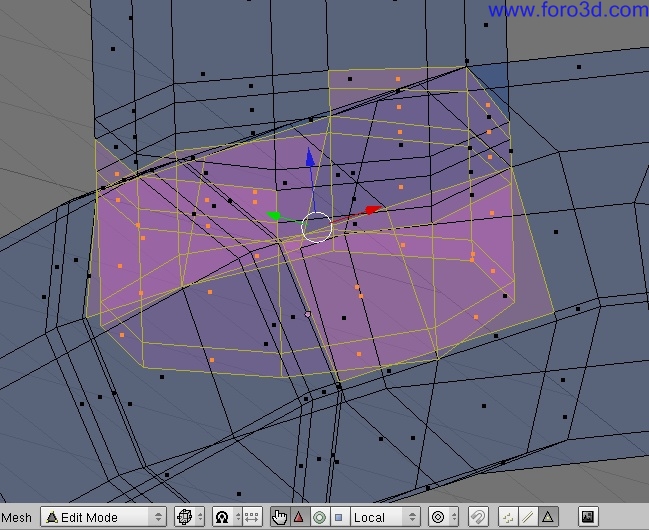Toggle the snap magnet icon

tap(478, 517)
